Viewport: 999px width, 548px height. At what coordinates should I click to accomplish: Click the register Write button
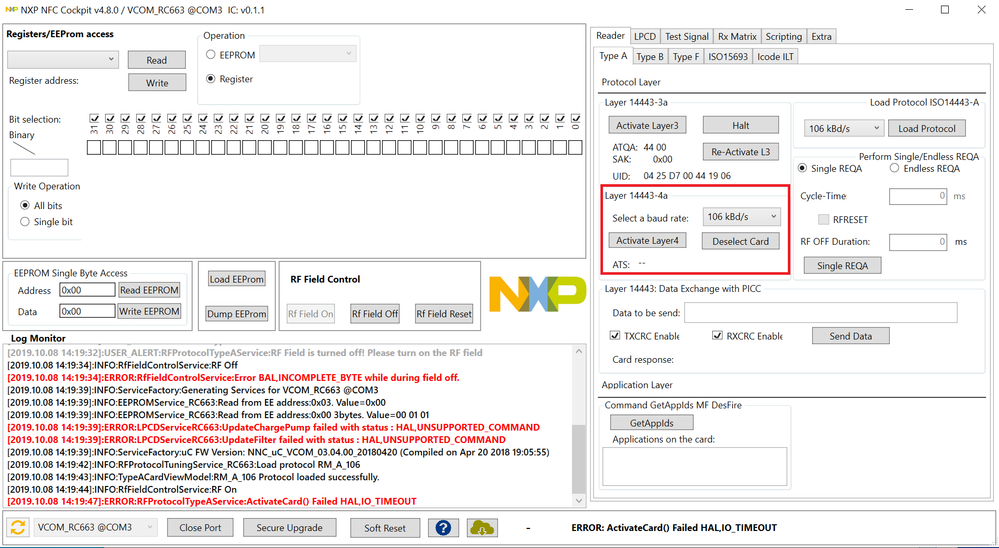(x=157, y=83)
